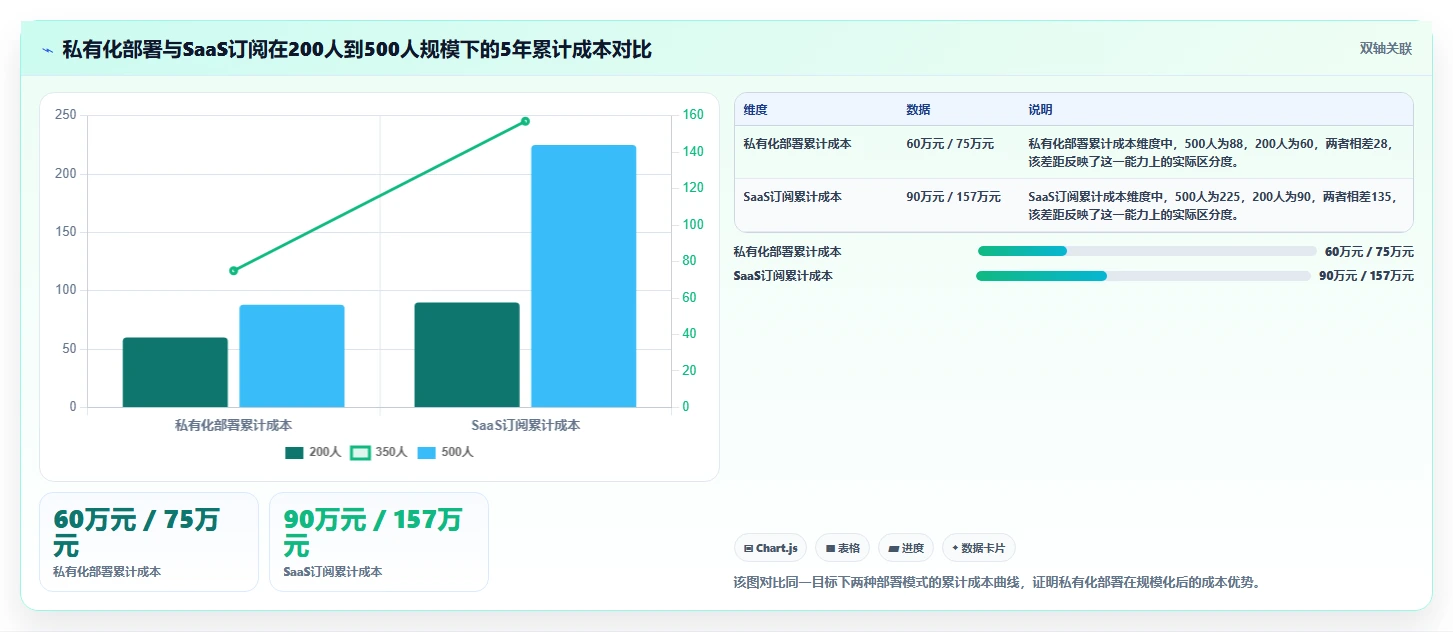Click the diamond icon in 数据卡片 chip
The height and width of the screenshot is (632, 1453).
(x=955, y=548)
